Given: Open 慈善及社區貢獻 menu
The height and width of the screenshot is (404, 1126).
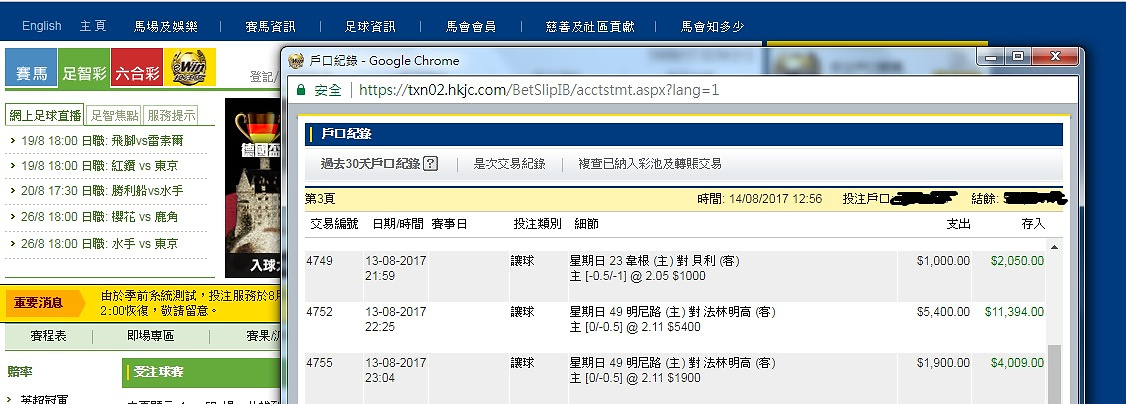Looking at the screenshot, I should click(x=590, y=27).
